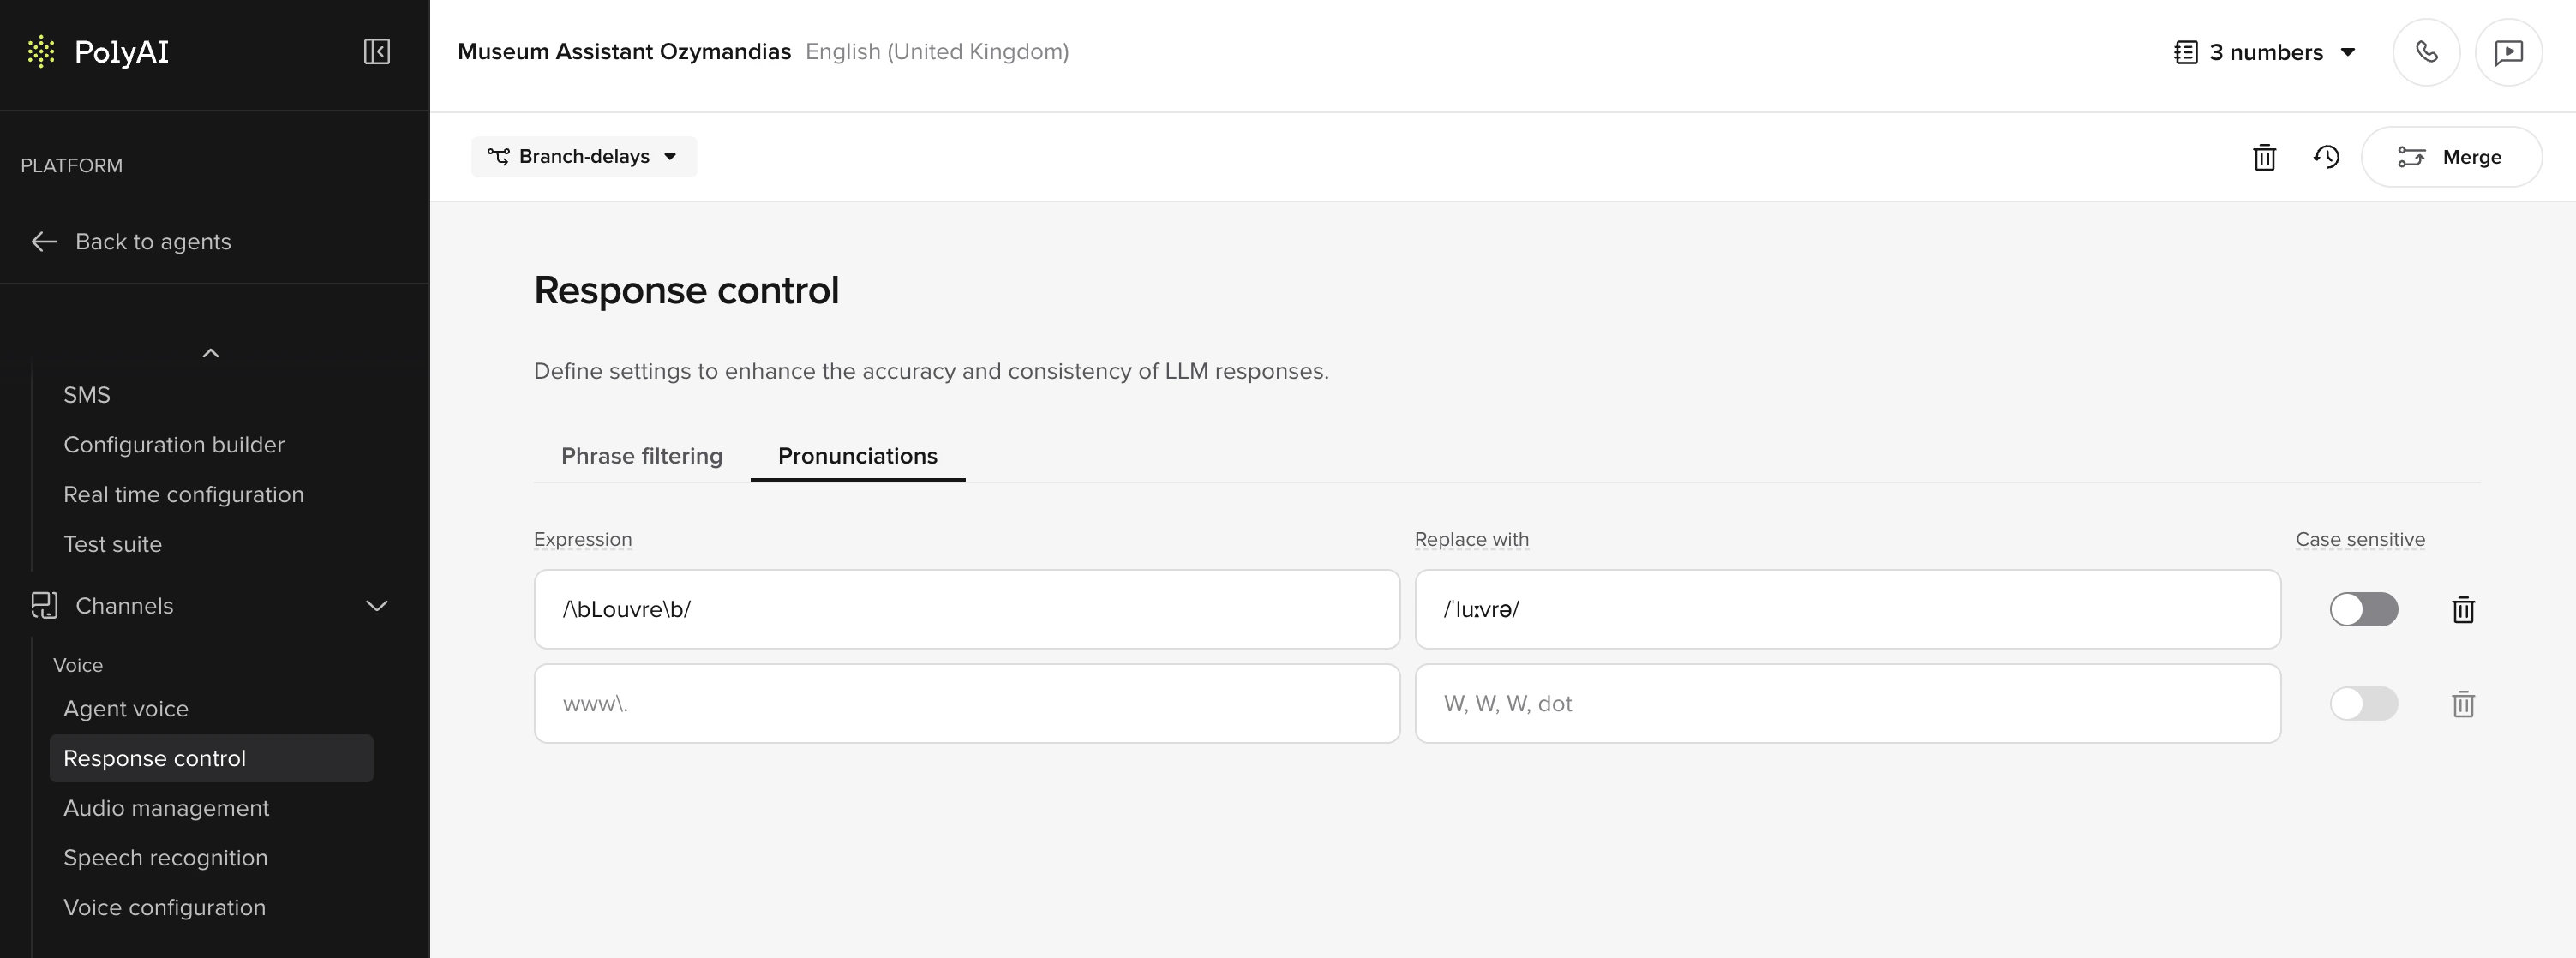Open the chat preview icon

click(x=2508, y=52)
